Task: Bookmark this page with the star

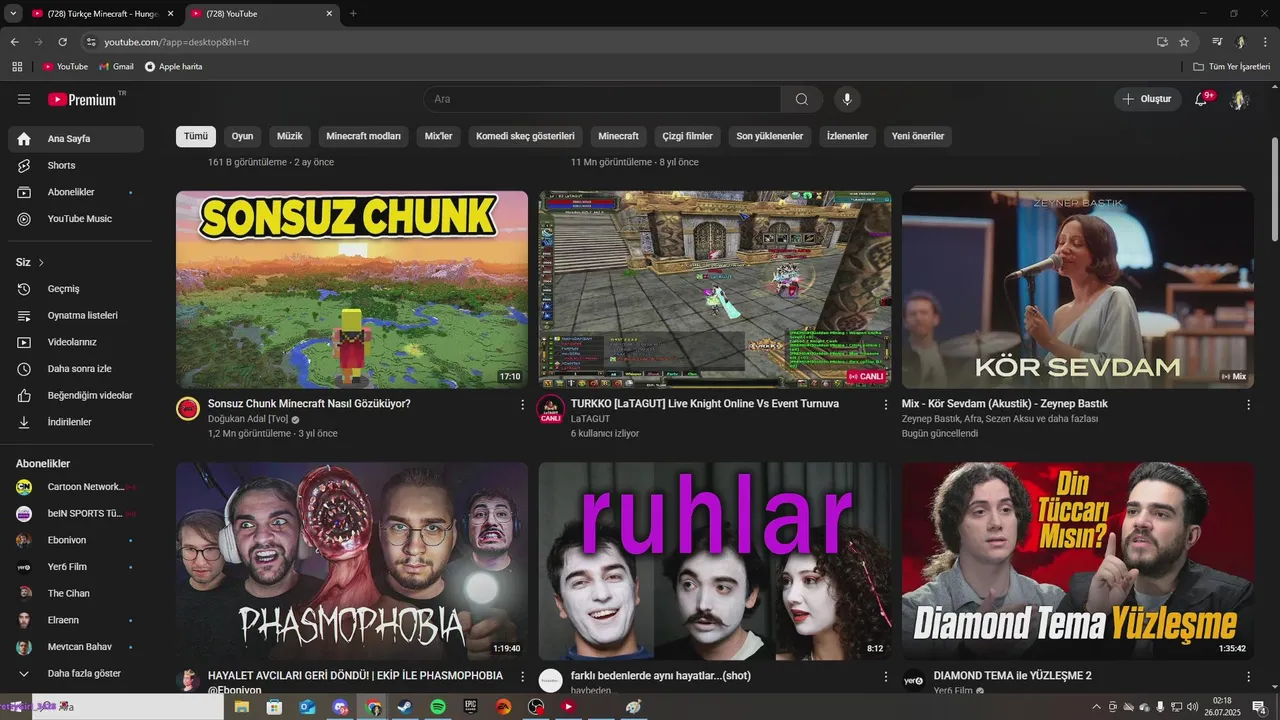Action: click(1184, 42)
